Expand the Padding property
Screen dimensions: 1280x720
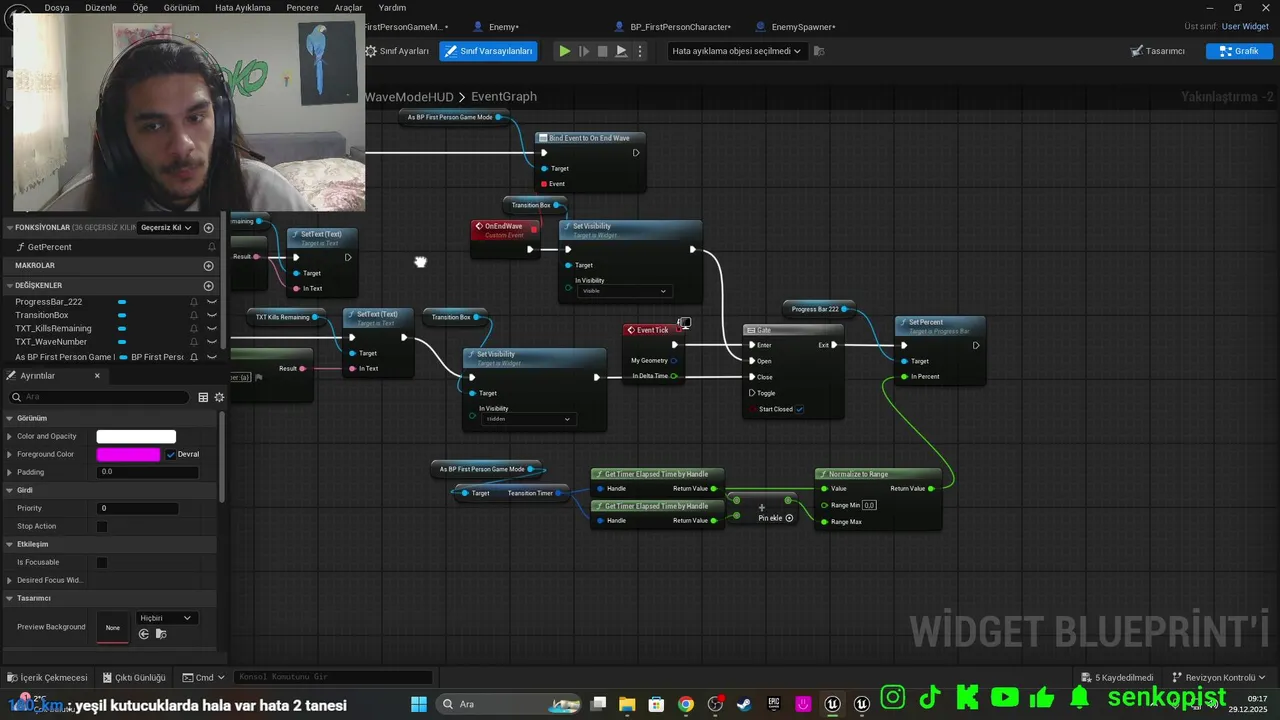pos(10,472)
